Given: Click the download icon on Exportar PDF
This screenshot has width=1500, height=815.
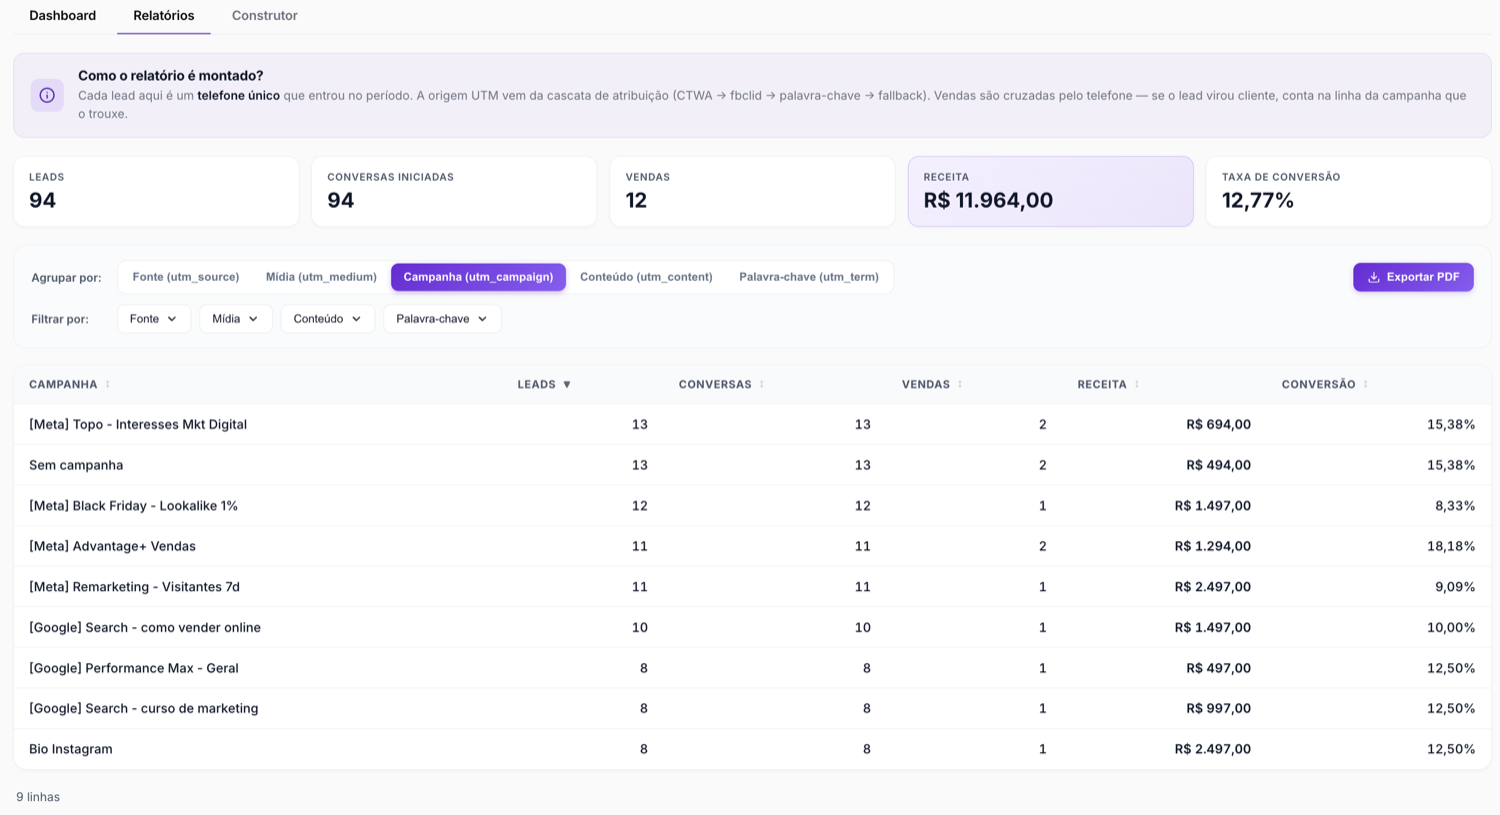Looking at the screenshot, I should tap(1374, 277).
